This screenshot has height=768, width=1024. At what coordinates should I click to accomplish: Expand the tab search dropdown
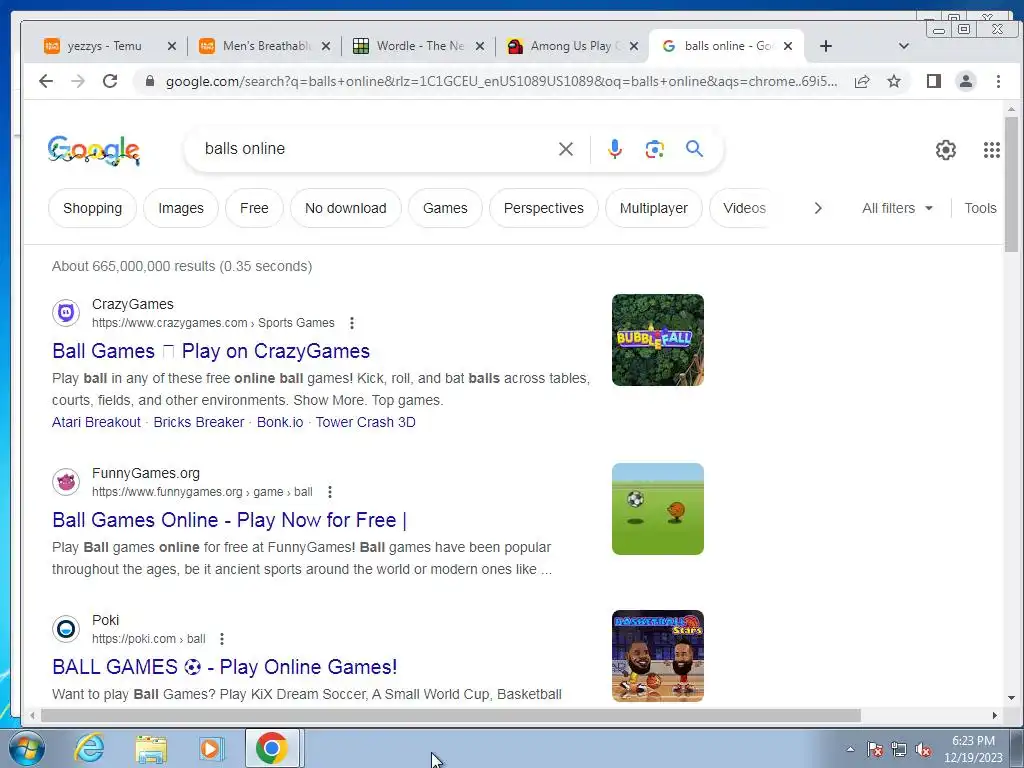coord(904,46)
